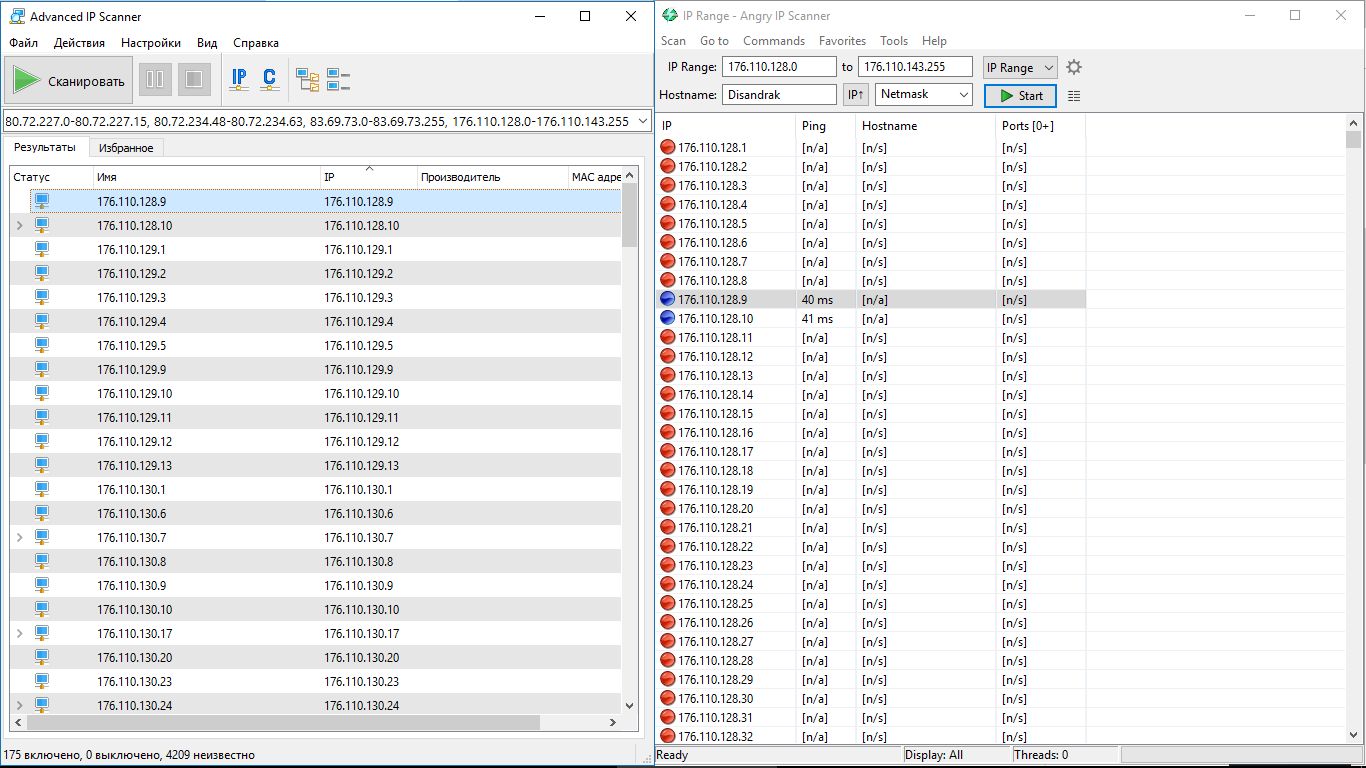Image resolution: width=1366 pixels, height=768 pixels.
Task: Open the Настройки menu
Action: pyautogui.click(x=151, y=43)
